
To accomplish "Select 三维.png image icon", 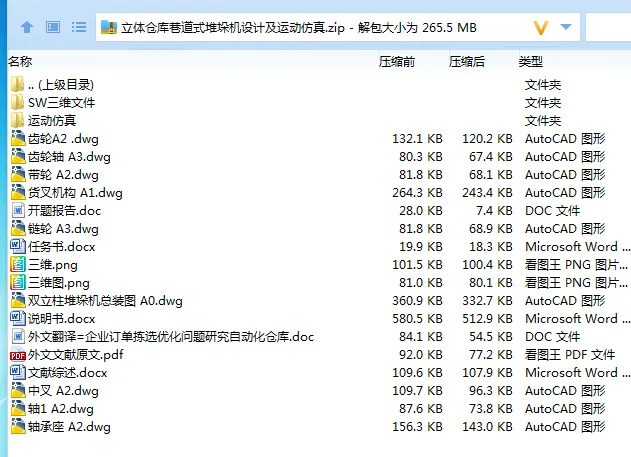I will tap(18, 264).
